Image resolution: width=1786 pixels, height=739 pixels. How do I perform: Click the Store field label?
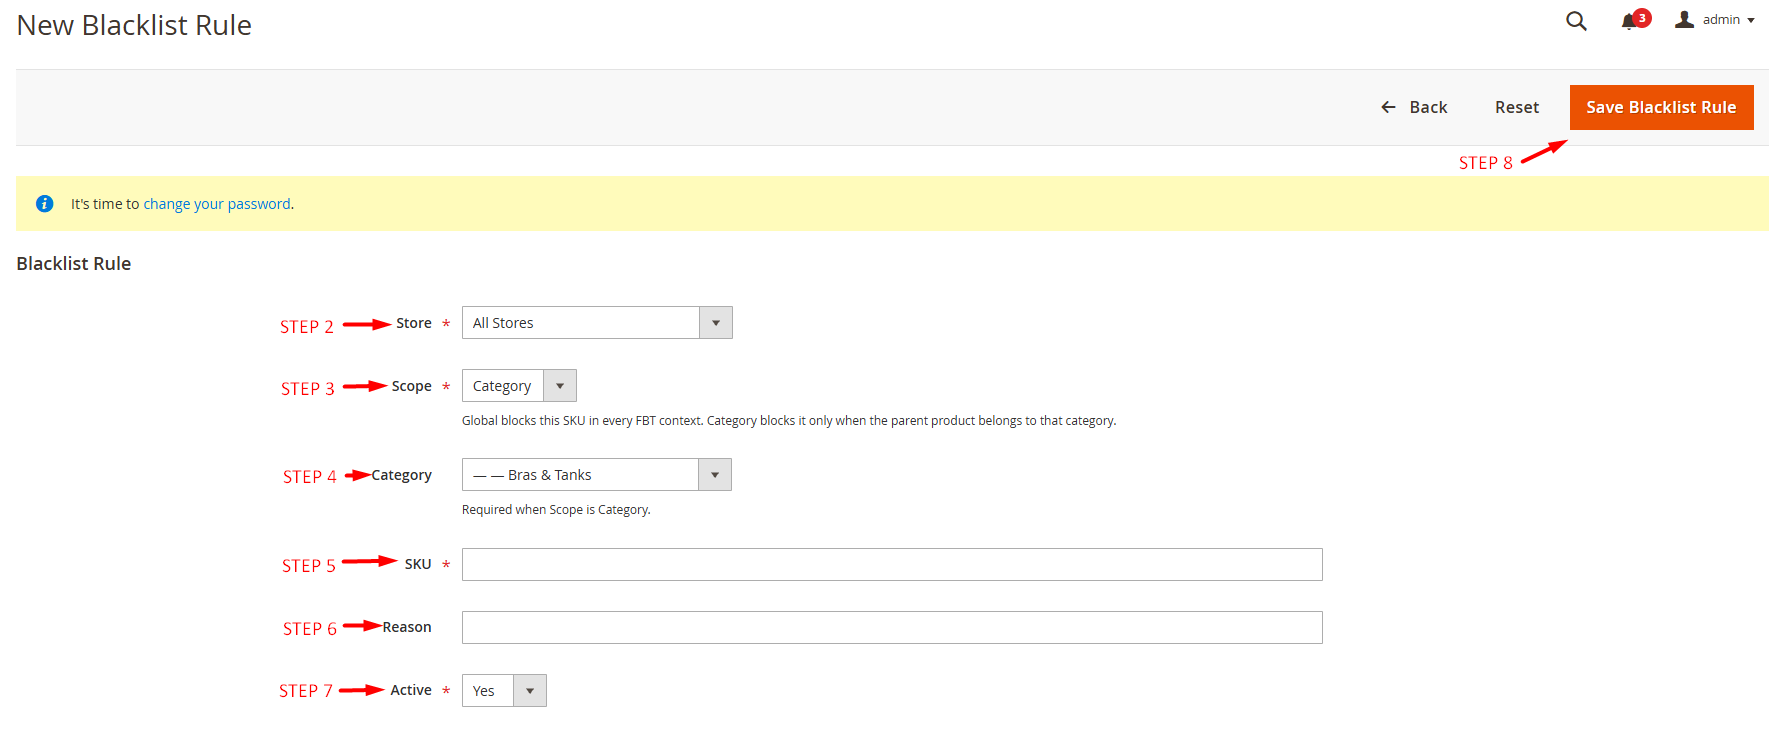click(x=414, y=323)
